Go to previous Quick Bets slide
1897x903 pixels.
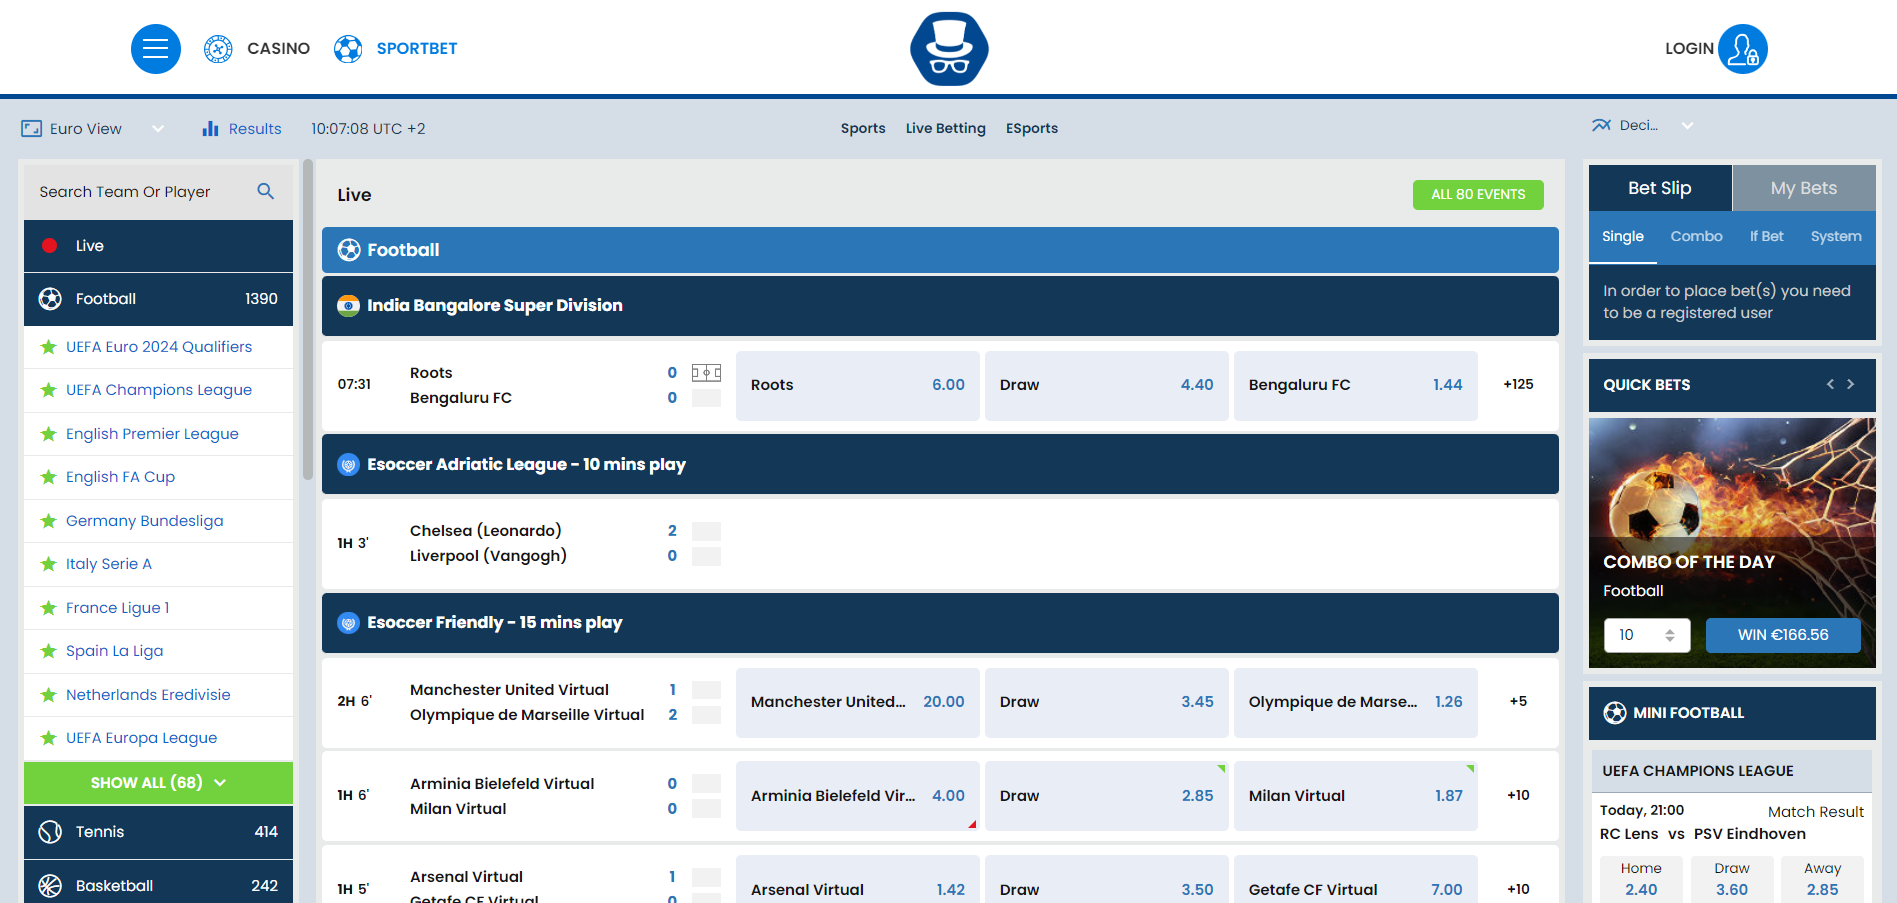pos(1830,384)
